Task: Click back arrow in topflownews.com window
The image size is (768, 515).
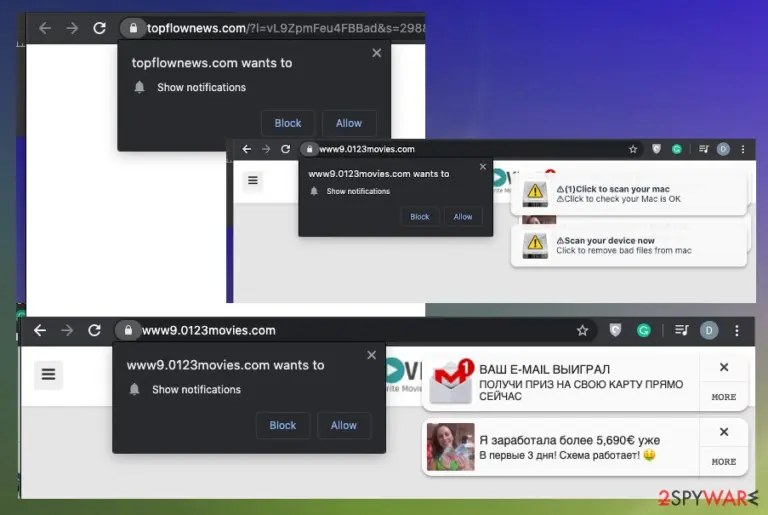Action: click(45, 28)
